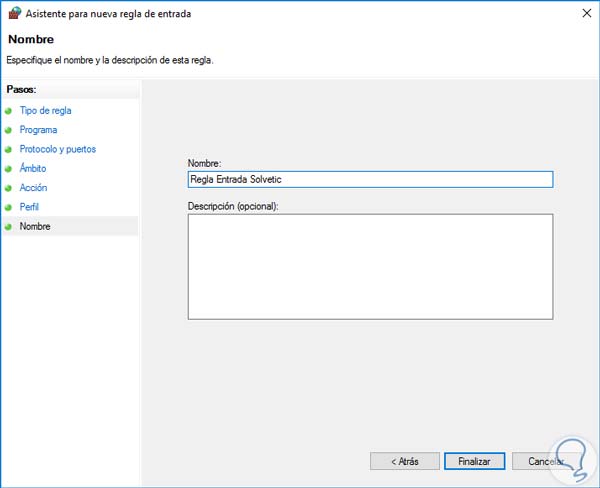
Task: Click the firewall wizard title bar icon
Action: click(x=13, y=14)
